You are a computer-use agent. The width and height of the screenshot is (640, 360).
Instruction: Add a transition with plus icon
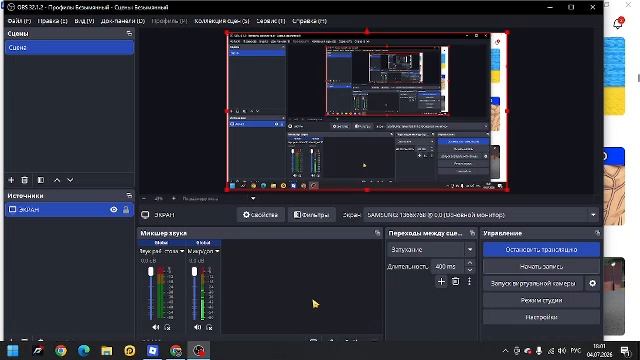click(x=441, y=282)
